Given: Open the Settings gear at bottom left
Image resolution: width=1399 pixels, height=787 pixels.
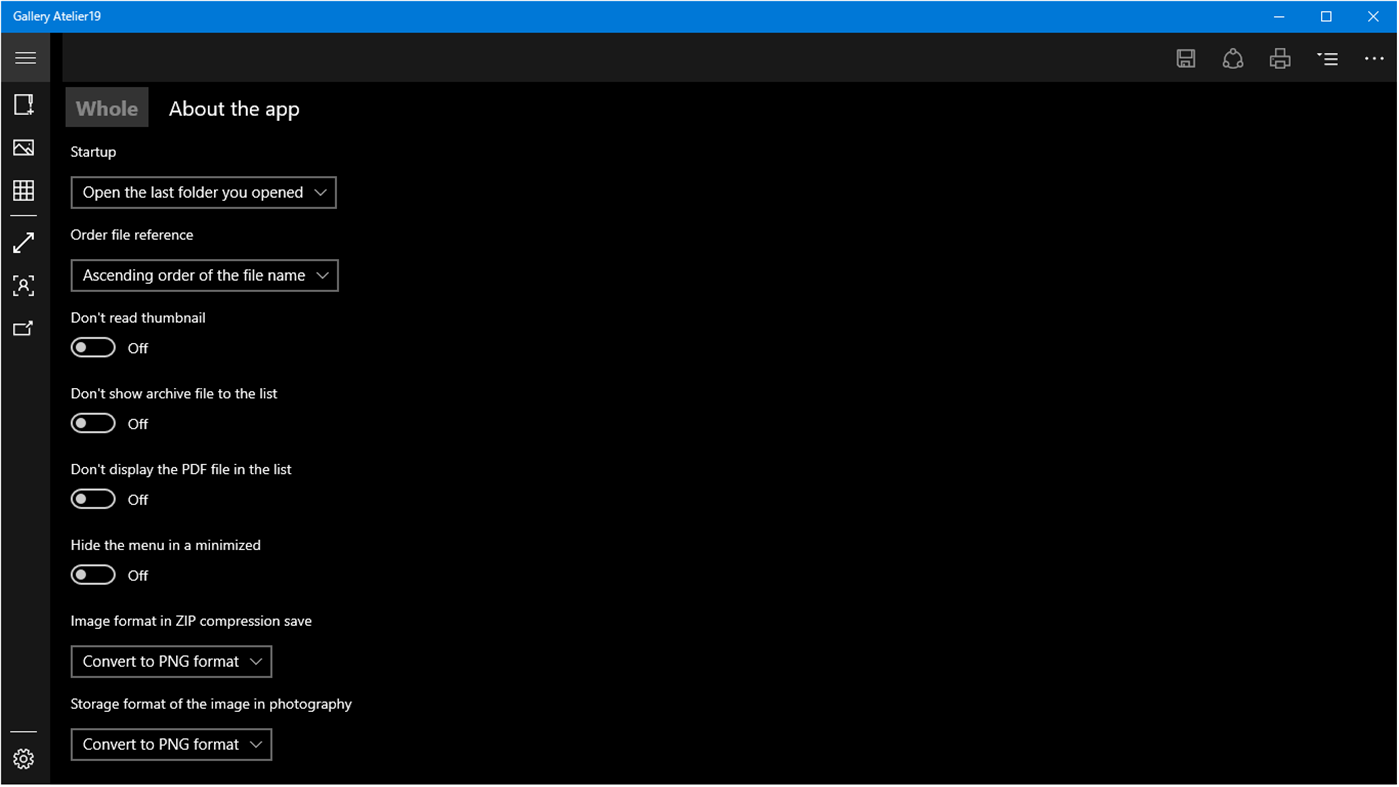Looking at the screenshot, I should pyautogui.click(x=24, y=758).
